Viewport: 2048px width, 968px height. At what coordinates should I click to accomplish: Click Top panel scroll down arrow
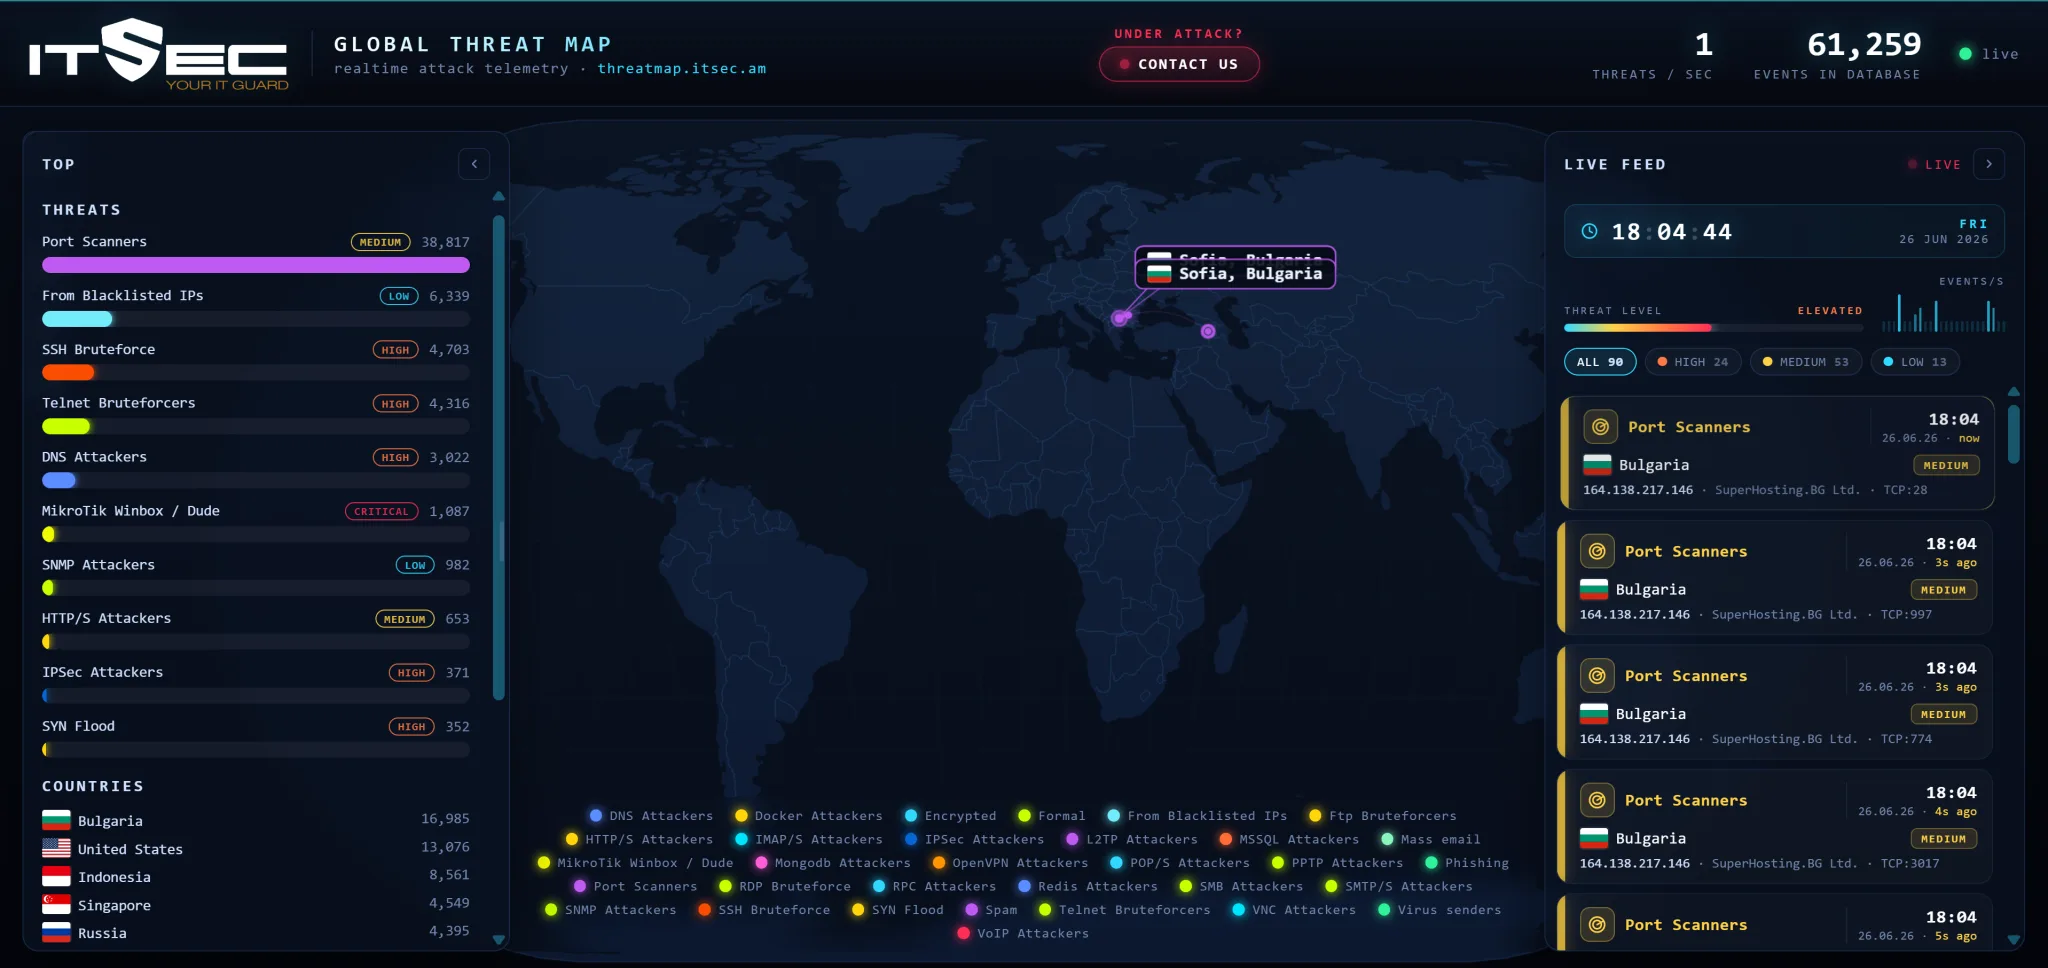click(499, 940)
